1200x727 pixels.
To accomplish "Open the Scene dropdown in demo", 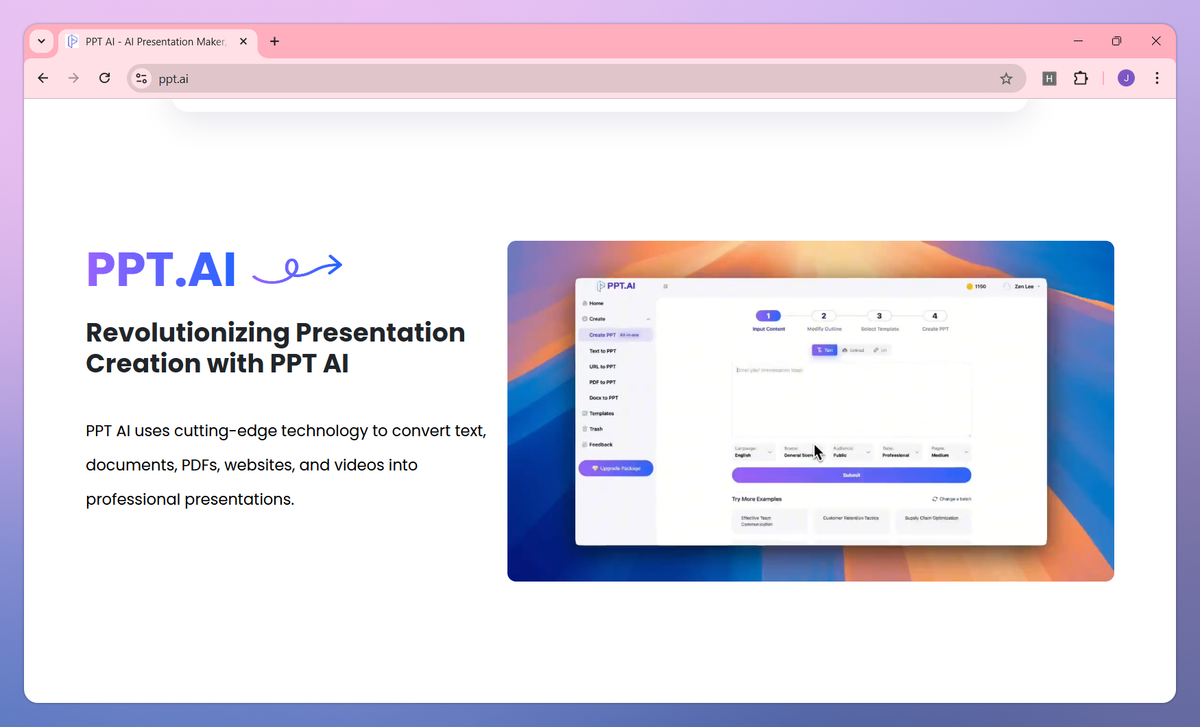I will (x=802, y=452).
